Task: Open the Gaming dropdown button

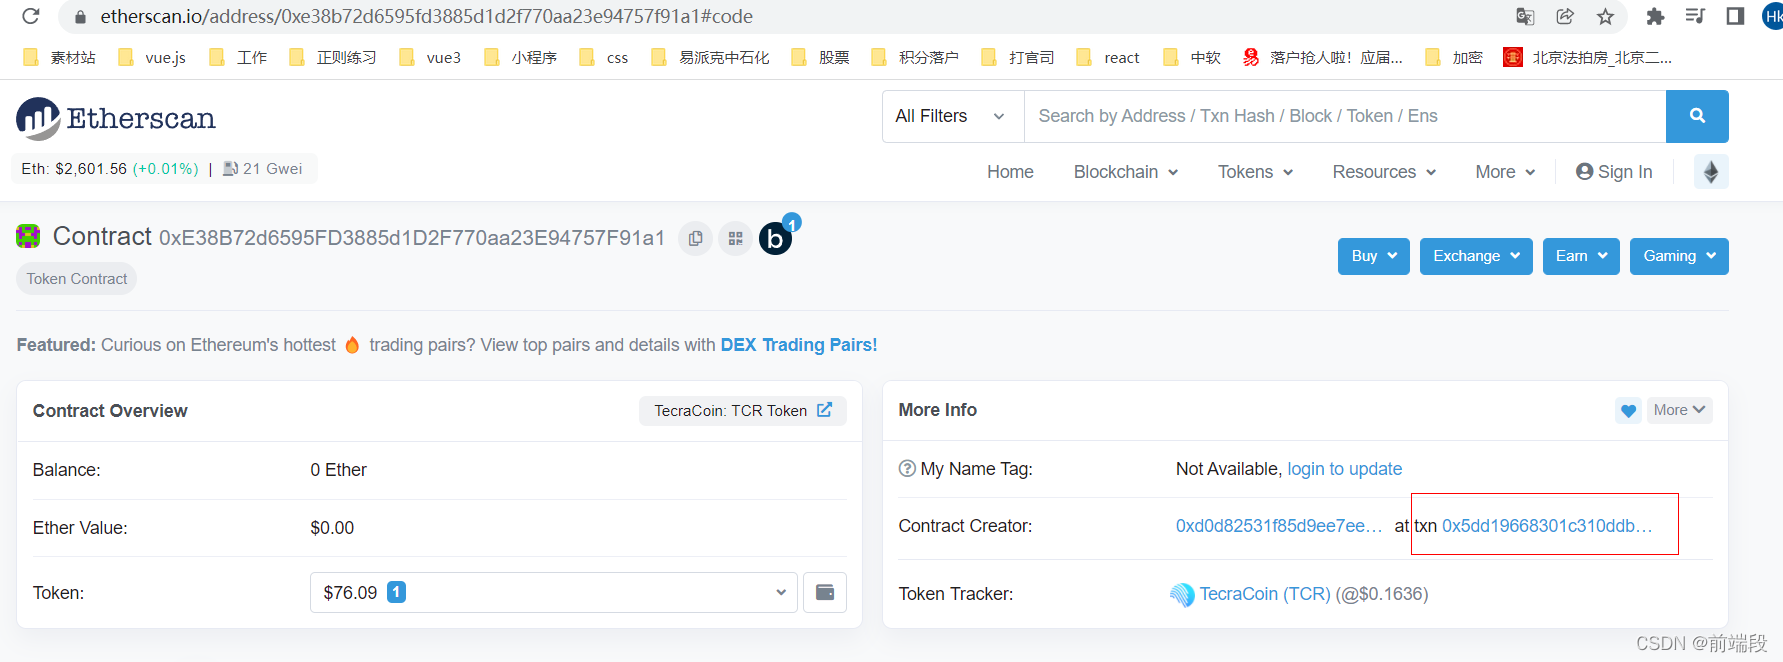Action: tap(1679, 256)
